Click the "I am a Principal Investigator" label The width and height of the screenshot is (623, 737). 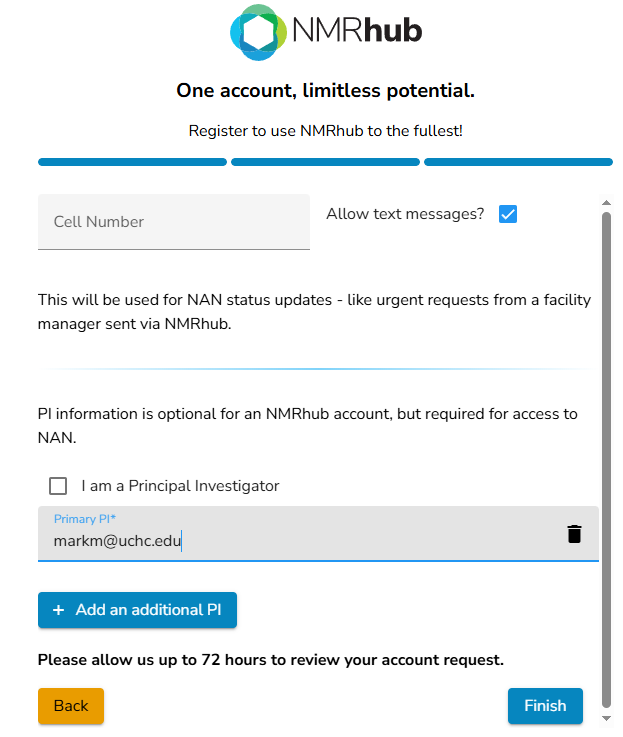pyautogui.click(x=180, y=486)
